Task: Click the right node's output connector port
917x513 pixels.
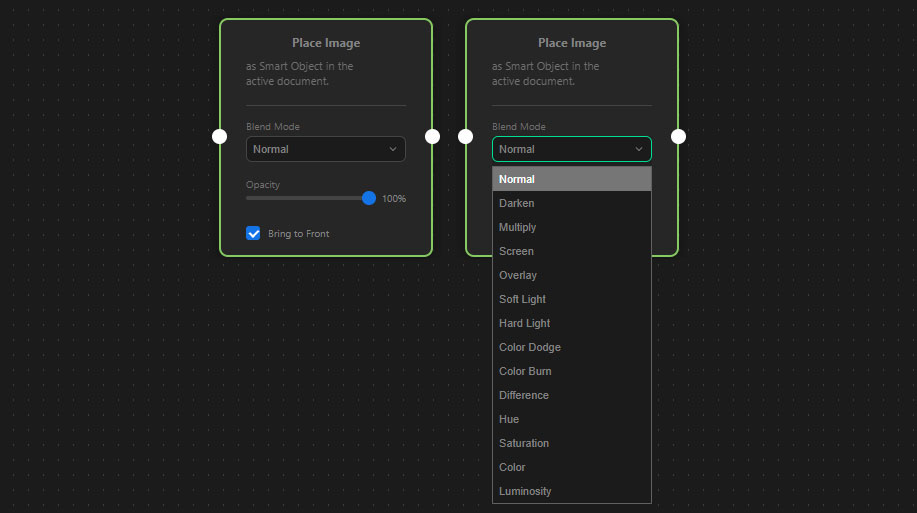Action: pyautogui.click(x=678, y=136)
